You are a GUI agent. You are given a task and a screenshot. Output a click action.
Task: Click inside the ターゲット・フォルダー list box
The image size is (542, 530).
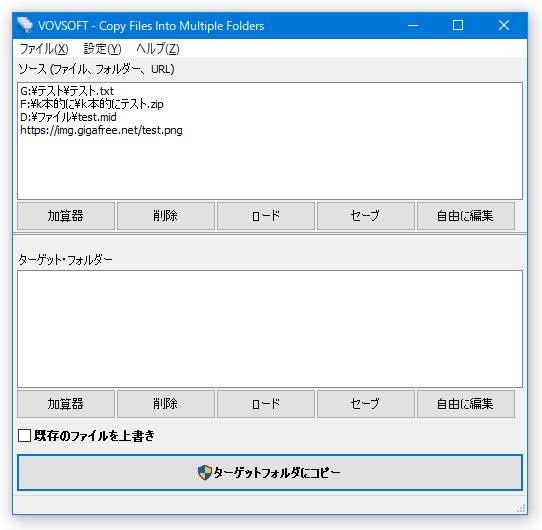(270, 329)
